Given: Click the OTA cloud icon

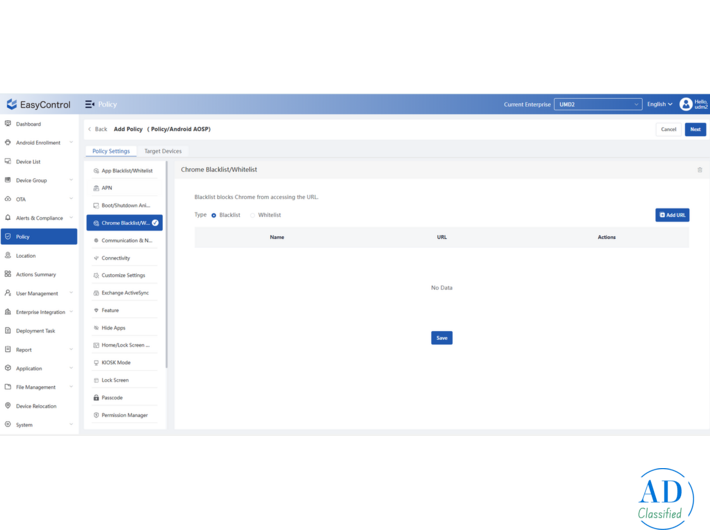Looking at the screenshot, I should tap(8, 199).
